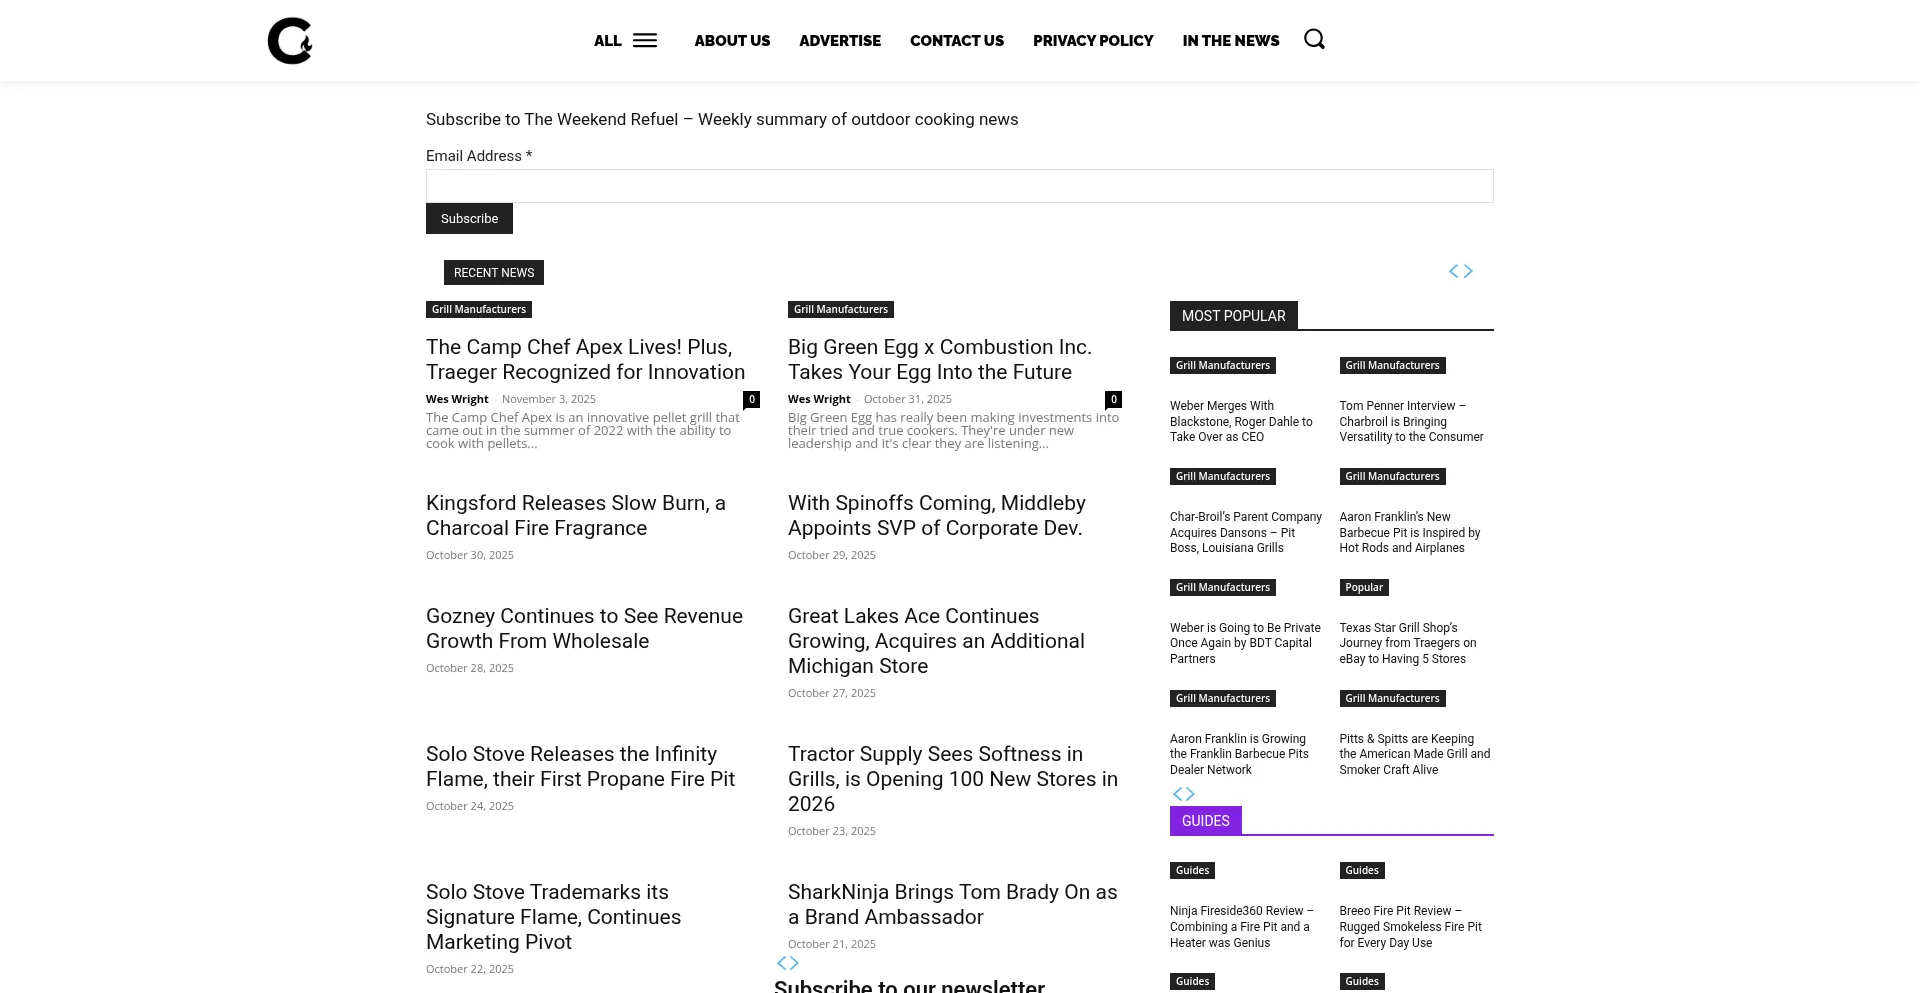Open Weber is Going to Be Private article
This screenshot has width=1920, height=993.
1245,644
